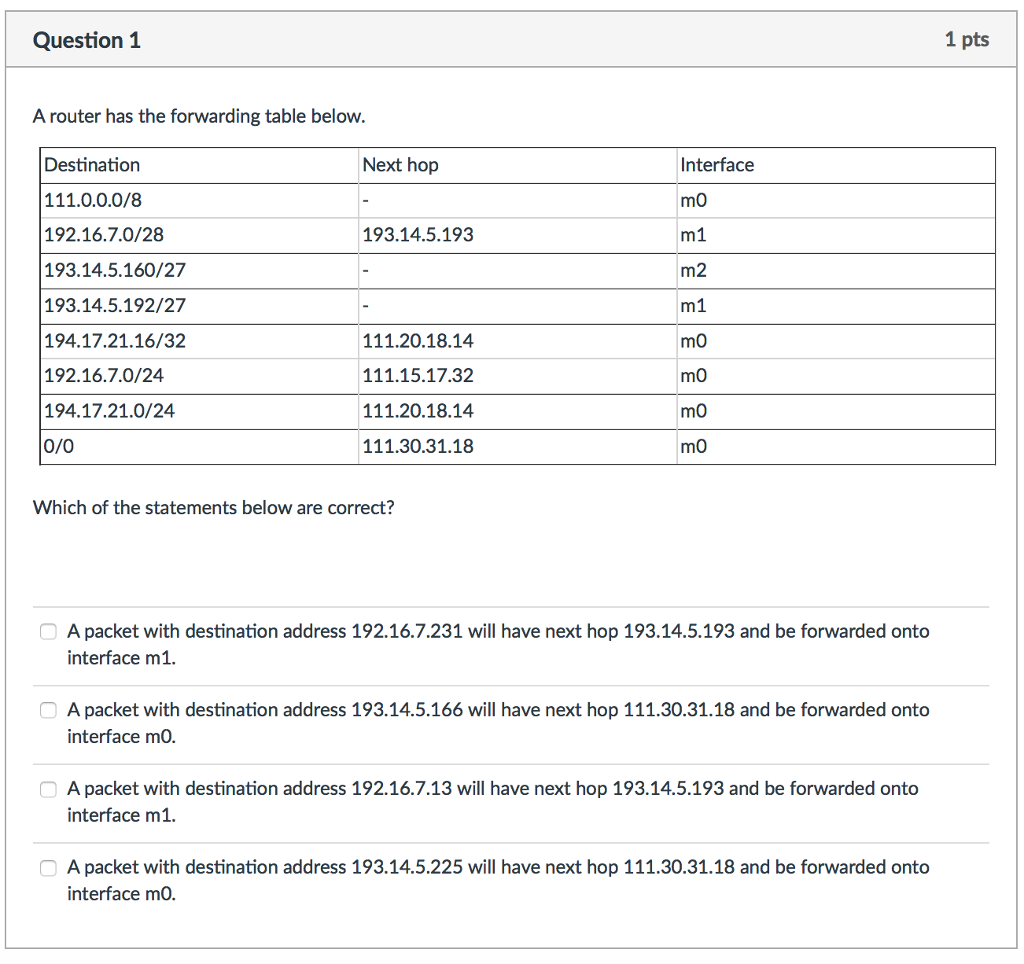Image resolution: width=1024 pixels, height=964 pixels.
Task: Check the answer about destination 192.16.7.13
Action: click(x=48, y=789)
